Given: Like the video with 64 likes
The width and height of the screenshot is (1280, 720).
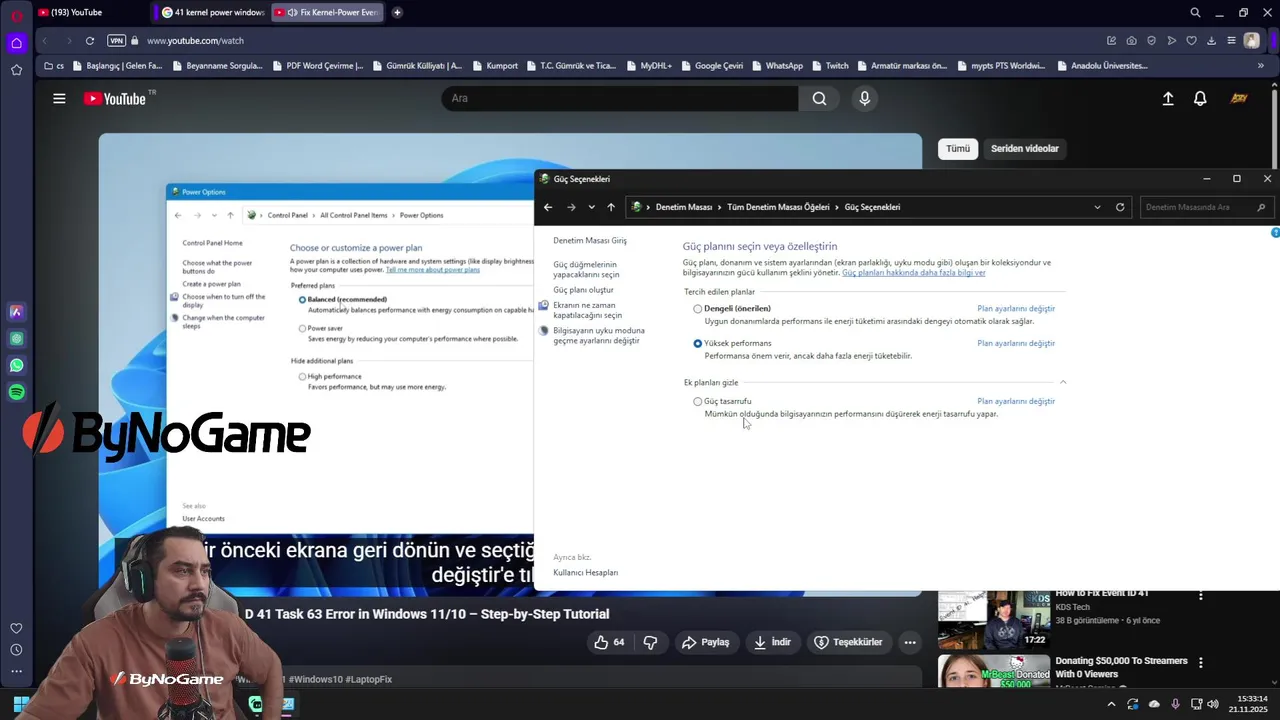Looking at the screenshot, I should tap(609, 642).
